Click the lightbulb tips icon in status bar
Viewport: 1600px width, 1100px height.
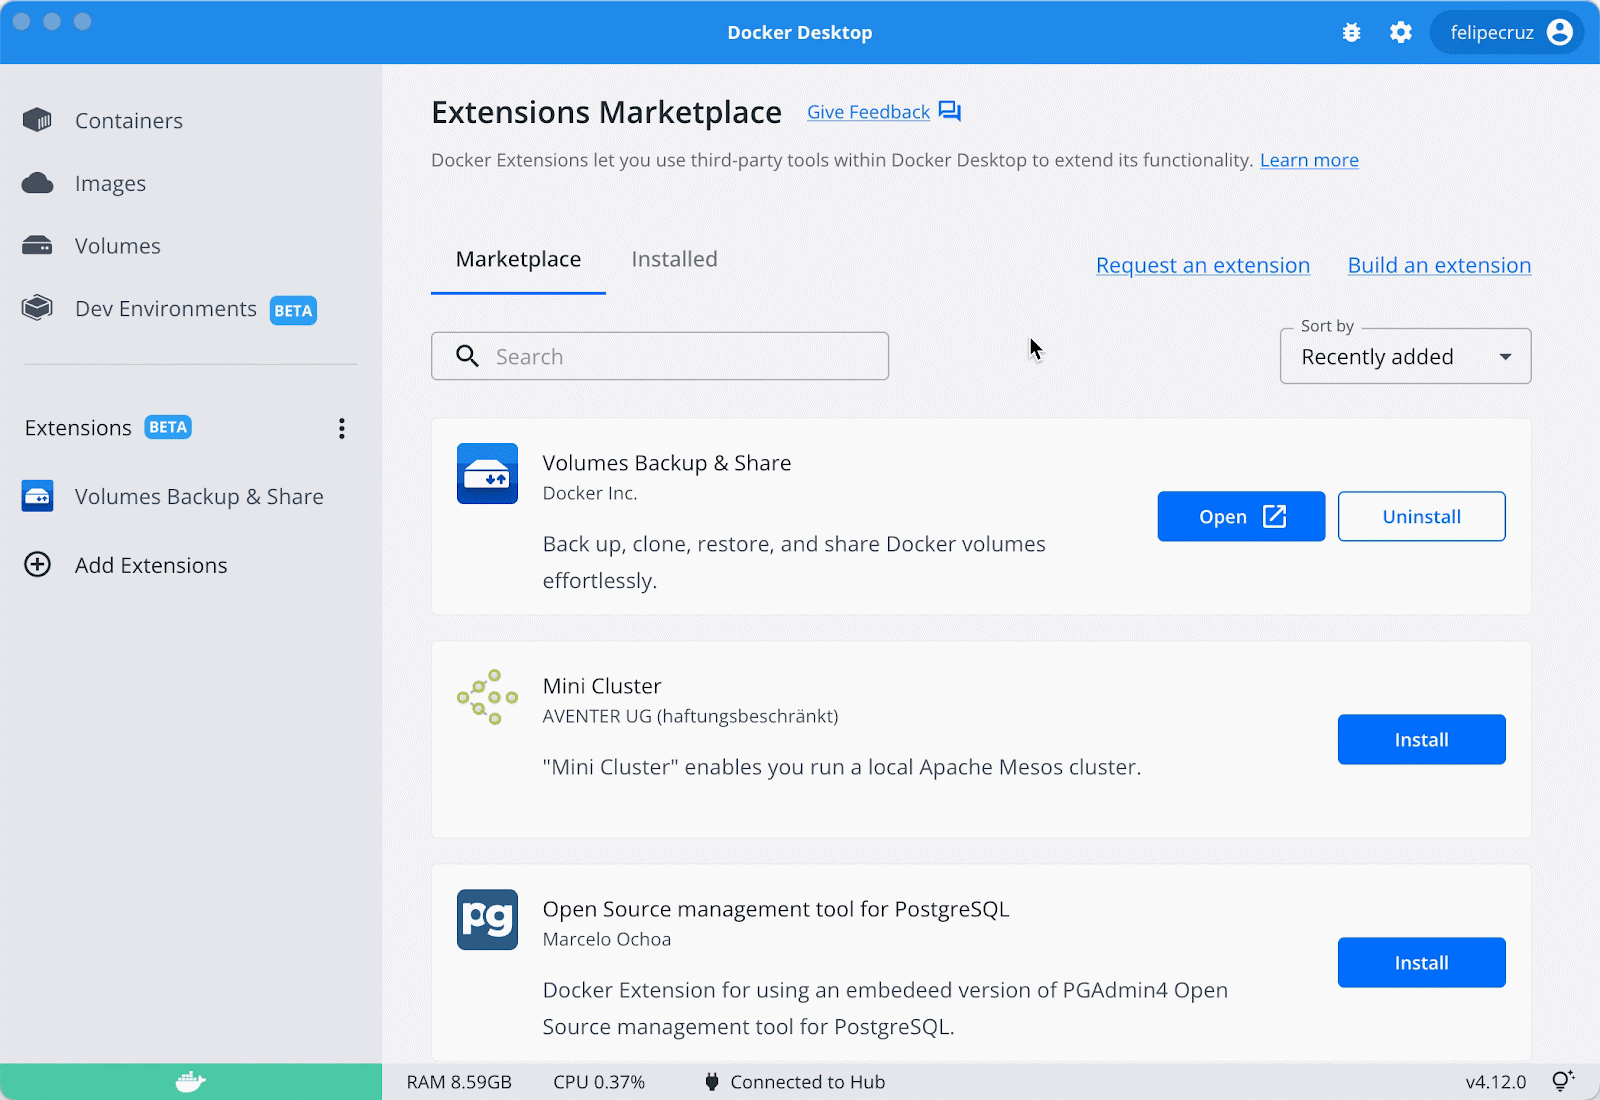tap(1562, 1081)
